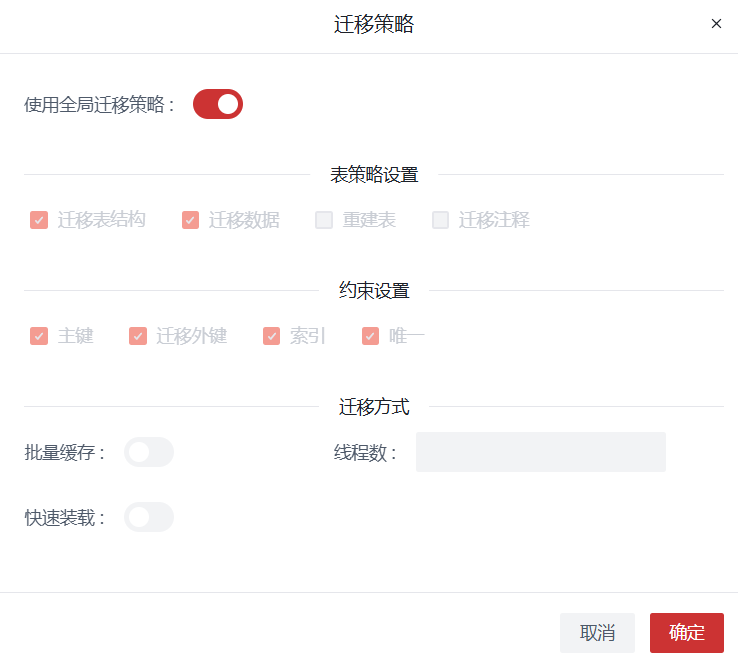Viewport: 738px width, 668px height.
Task: Click the 迁移外键 label text
Action: click(191, 336)
